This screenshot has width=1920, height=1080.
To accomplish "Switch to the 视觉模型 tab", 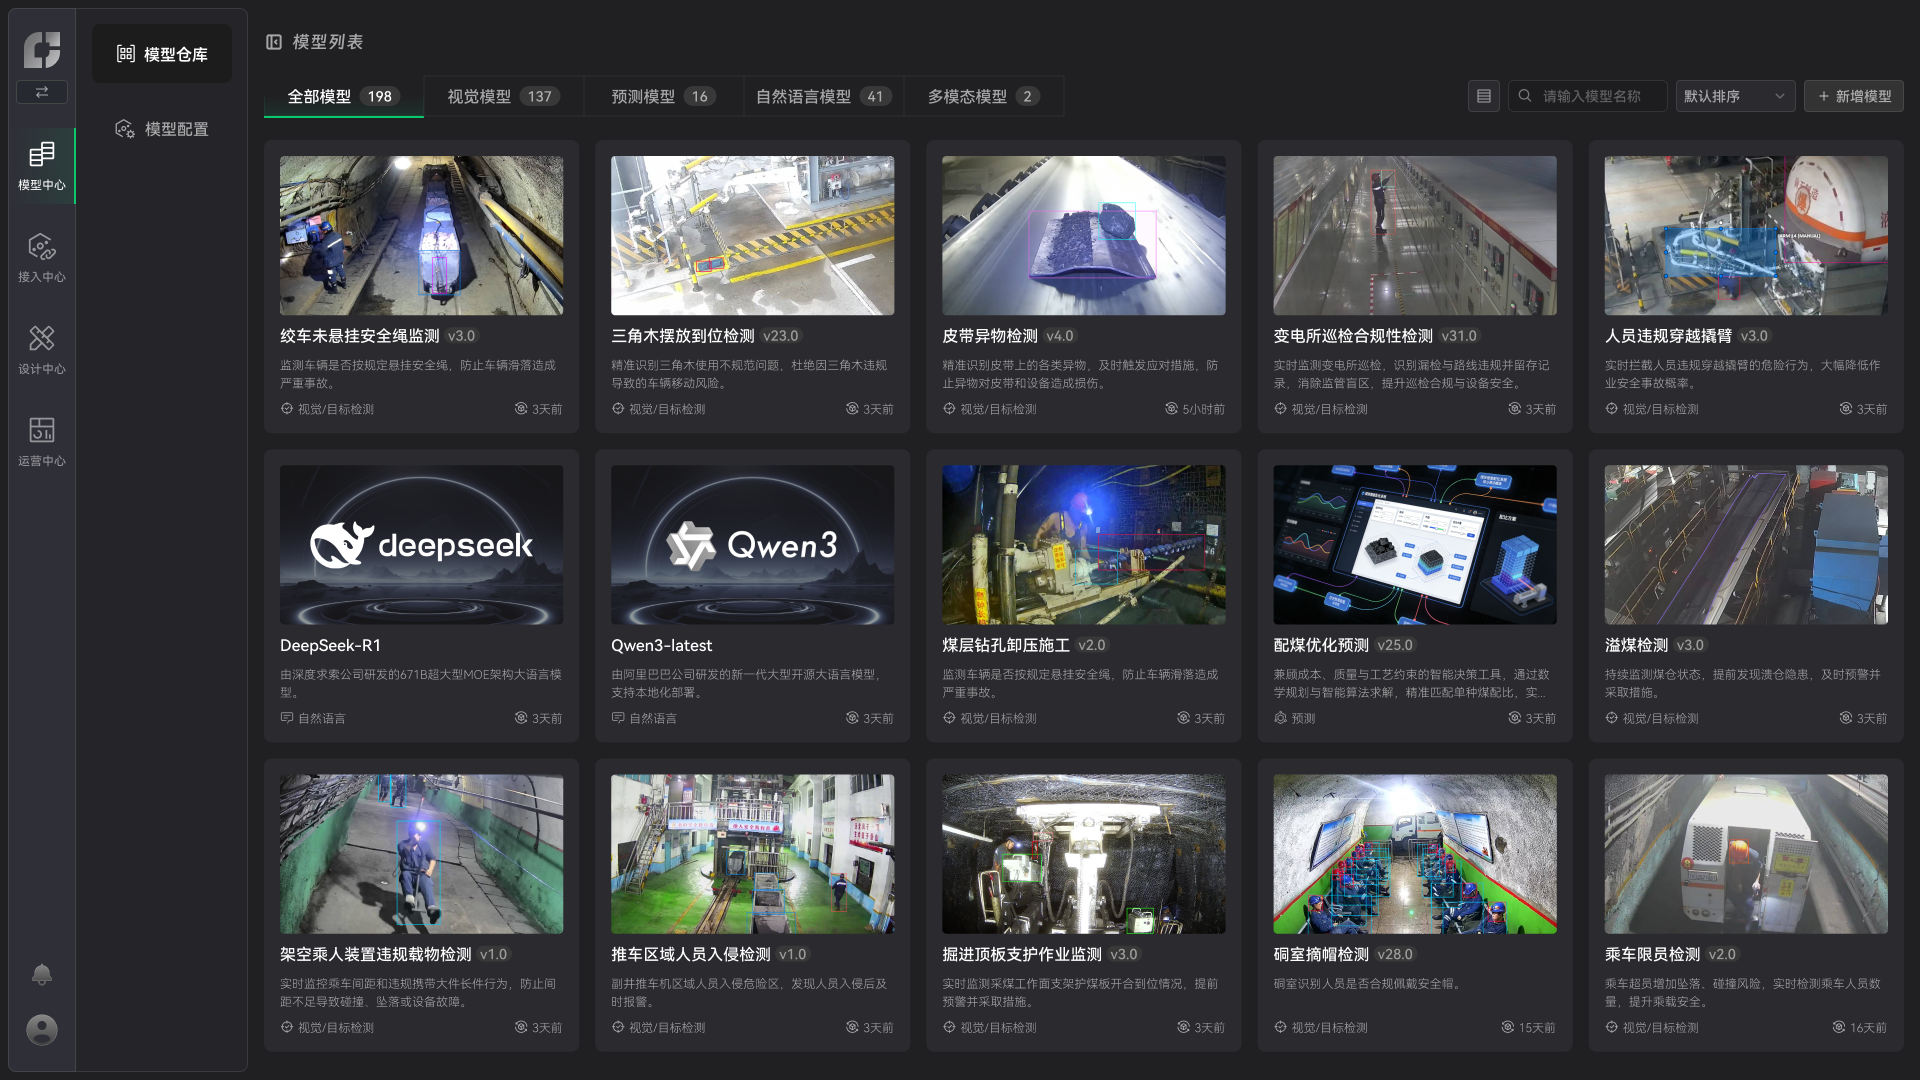I will 502,96.
